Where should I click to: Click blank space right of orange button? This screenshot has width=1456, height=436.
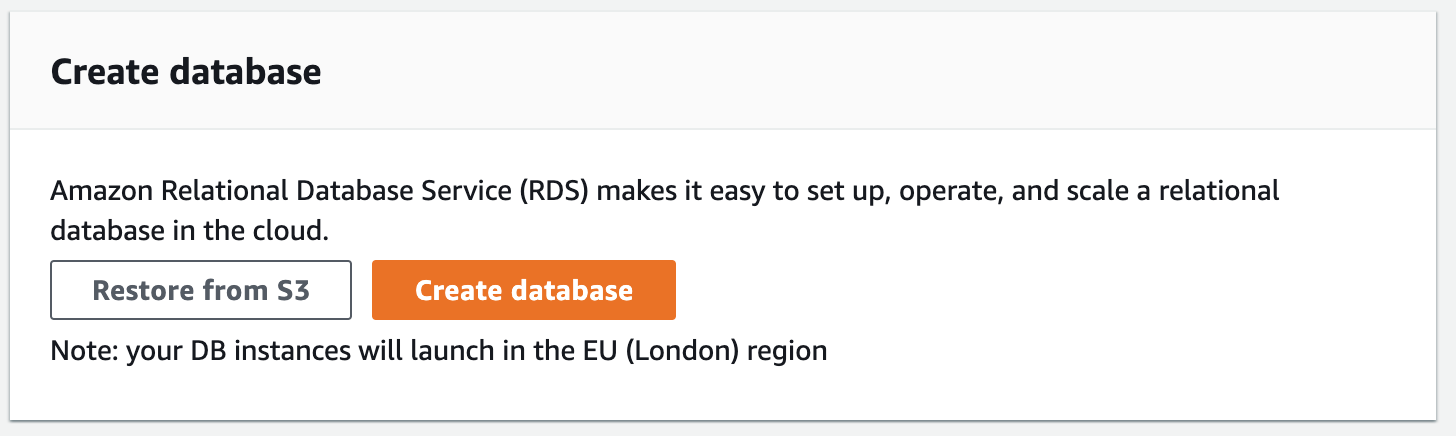(x=1000, y=290)
